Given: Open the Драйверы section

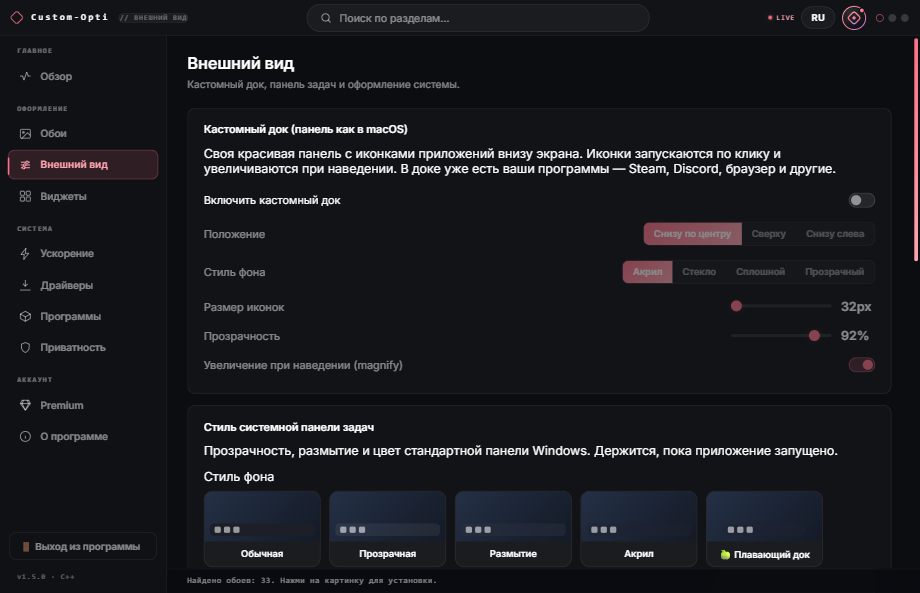Looking at the screenshot, I should (83, 285).
